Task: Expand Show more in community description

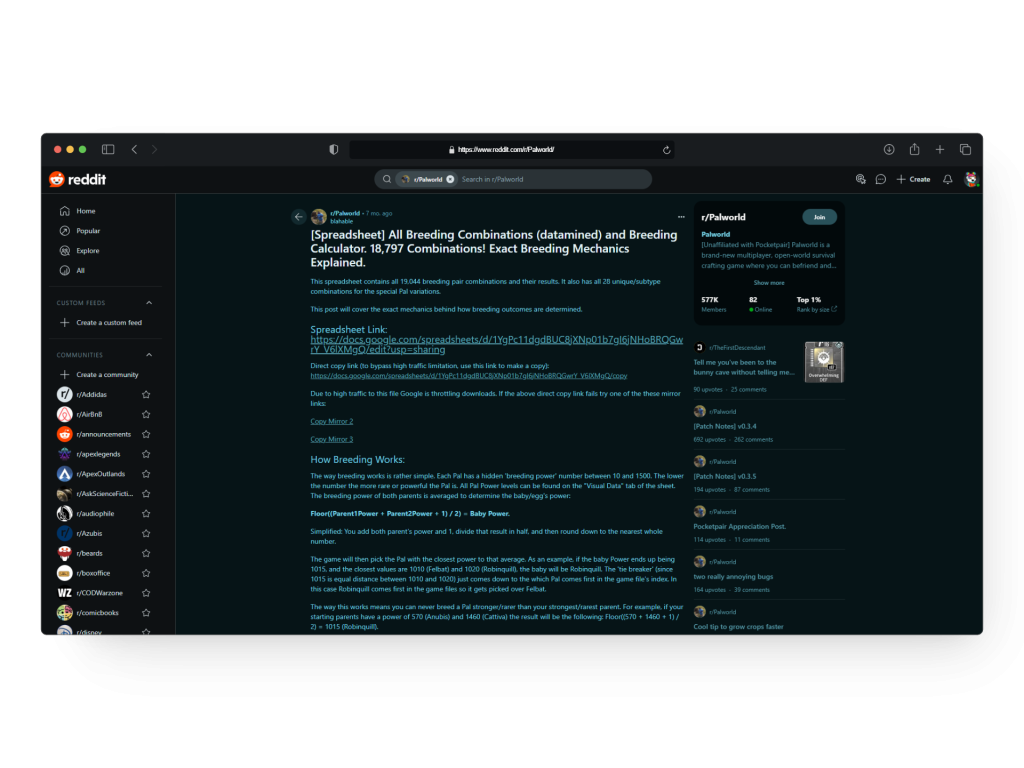Action: pos(769,283)
